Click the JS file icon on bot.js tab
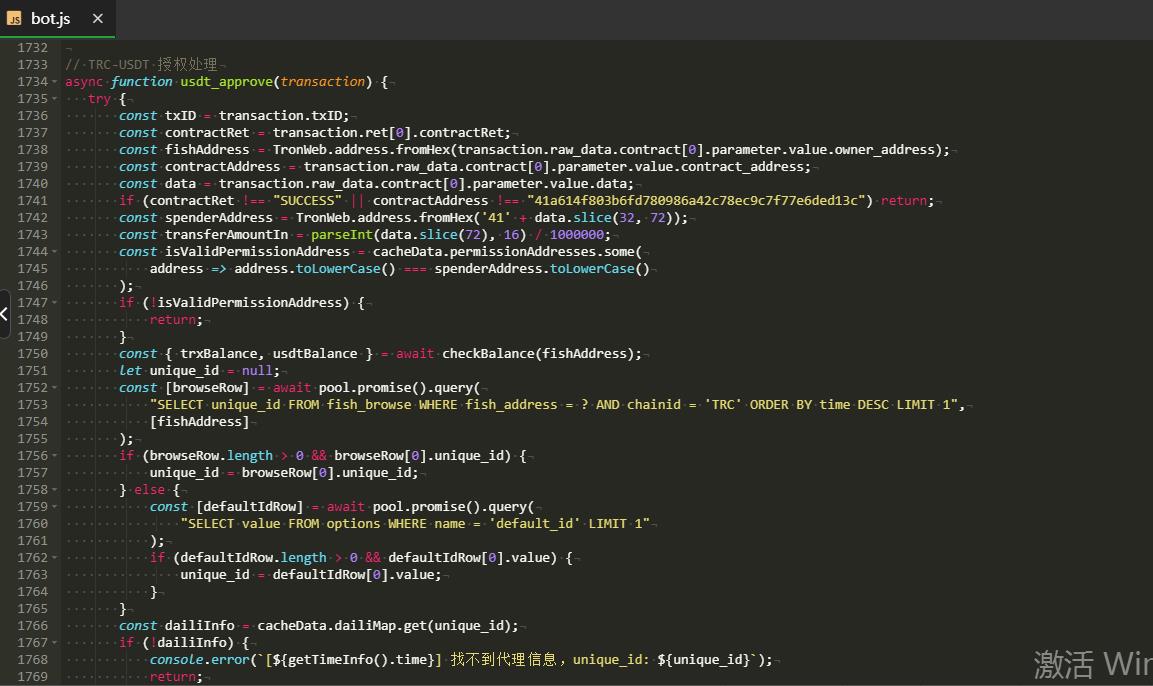1153x686 pixels. point(14,18)
